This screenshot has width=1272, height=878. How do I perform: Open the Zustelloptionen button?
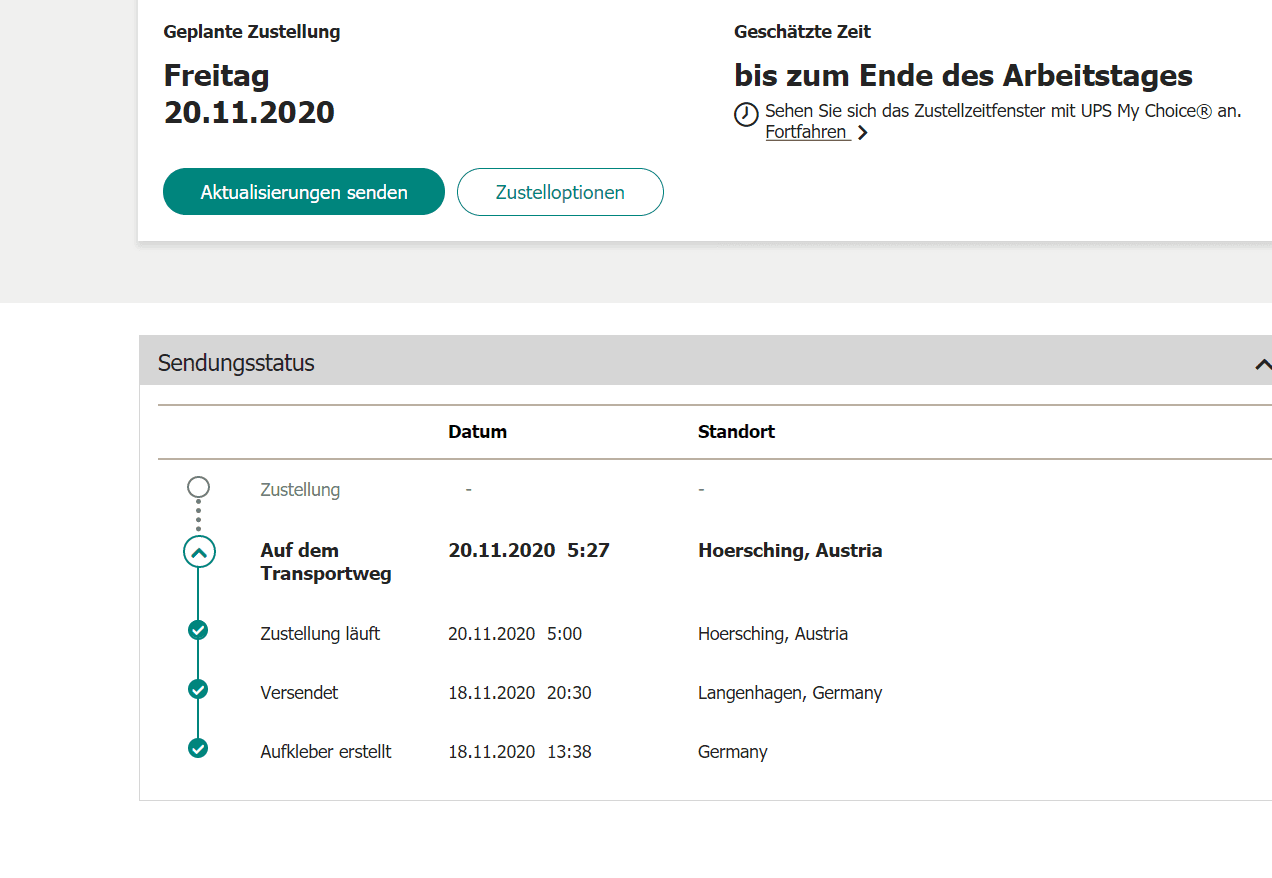pyautogui.click(x=560, y=192)
